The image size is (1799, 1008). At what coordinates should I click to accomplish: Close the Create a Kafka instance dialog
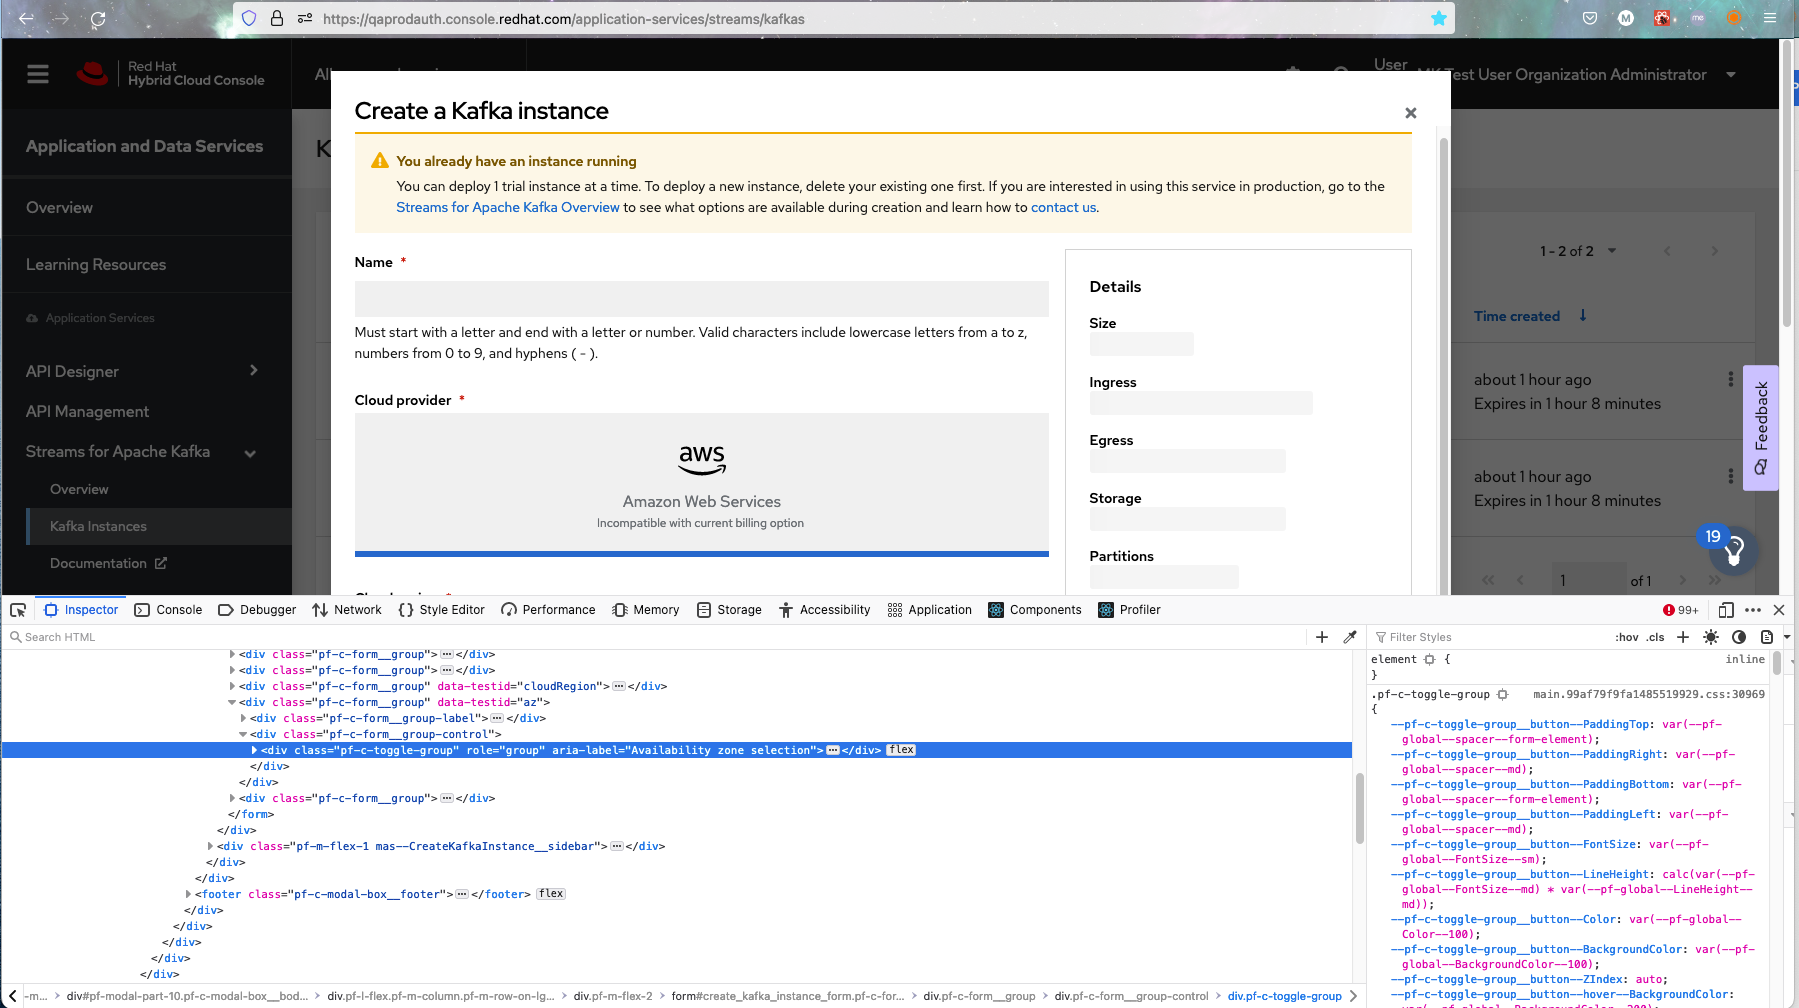coord(1411,113)
